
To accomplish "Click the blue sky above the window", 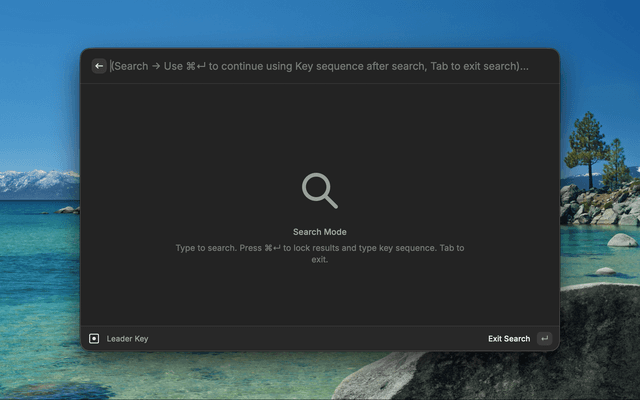I will (320, 22).
